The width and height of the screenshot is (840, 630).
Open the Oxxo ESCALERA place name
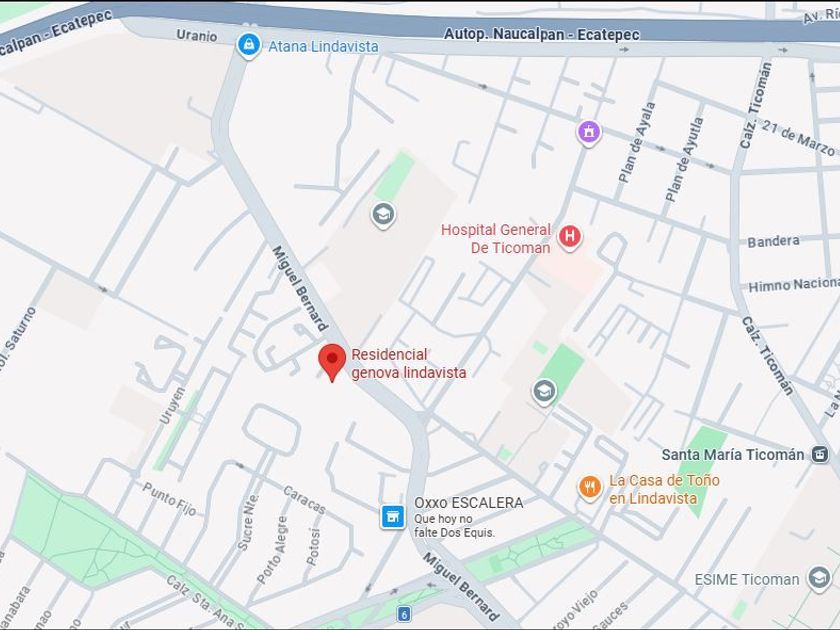468,502
